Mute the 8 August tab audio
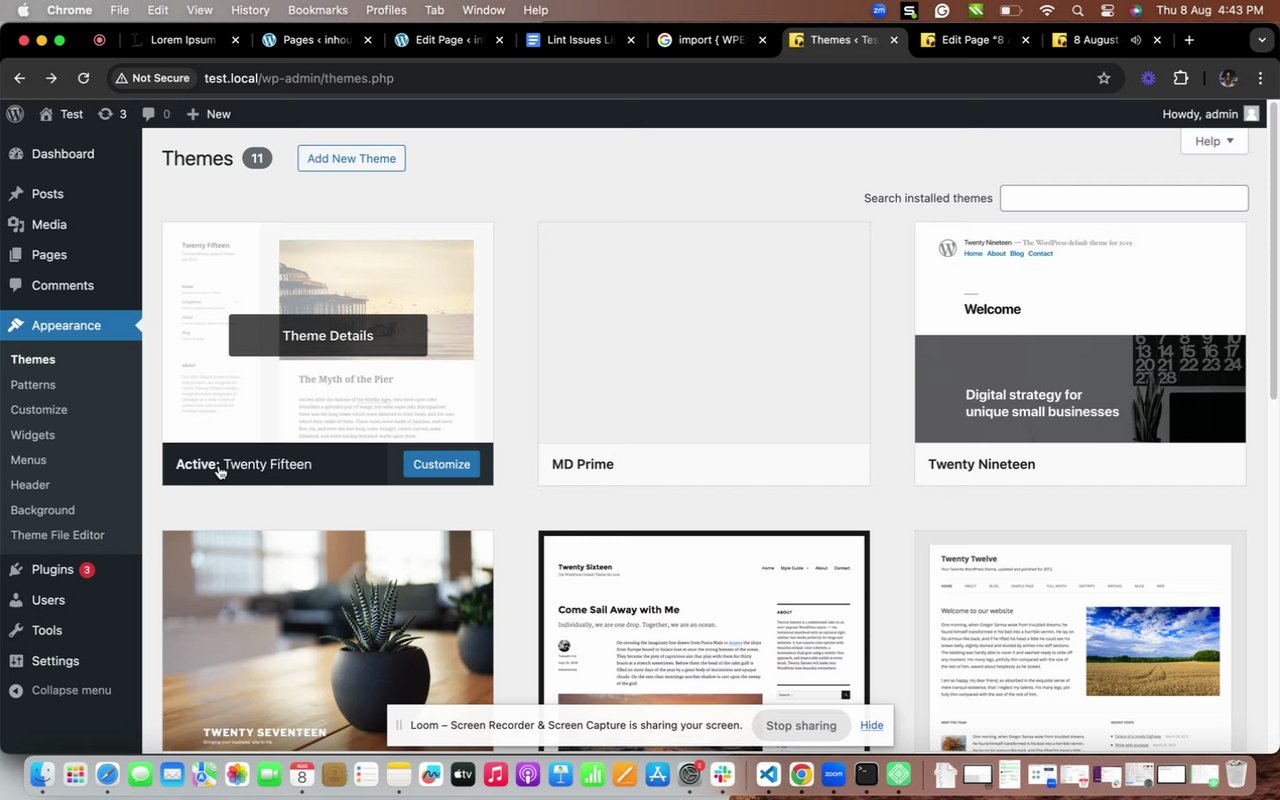This screenshot has height=800, width=1280. pos(1136,40)
